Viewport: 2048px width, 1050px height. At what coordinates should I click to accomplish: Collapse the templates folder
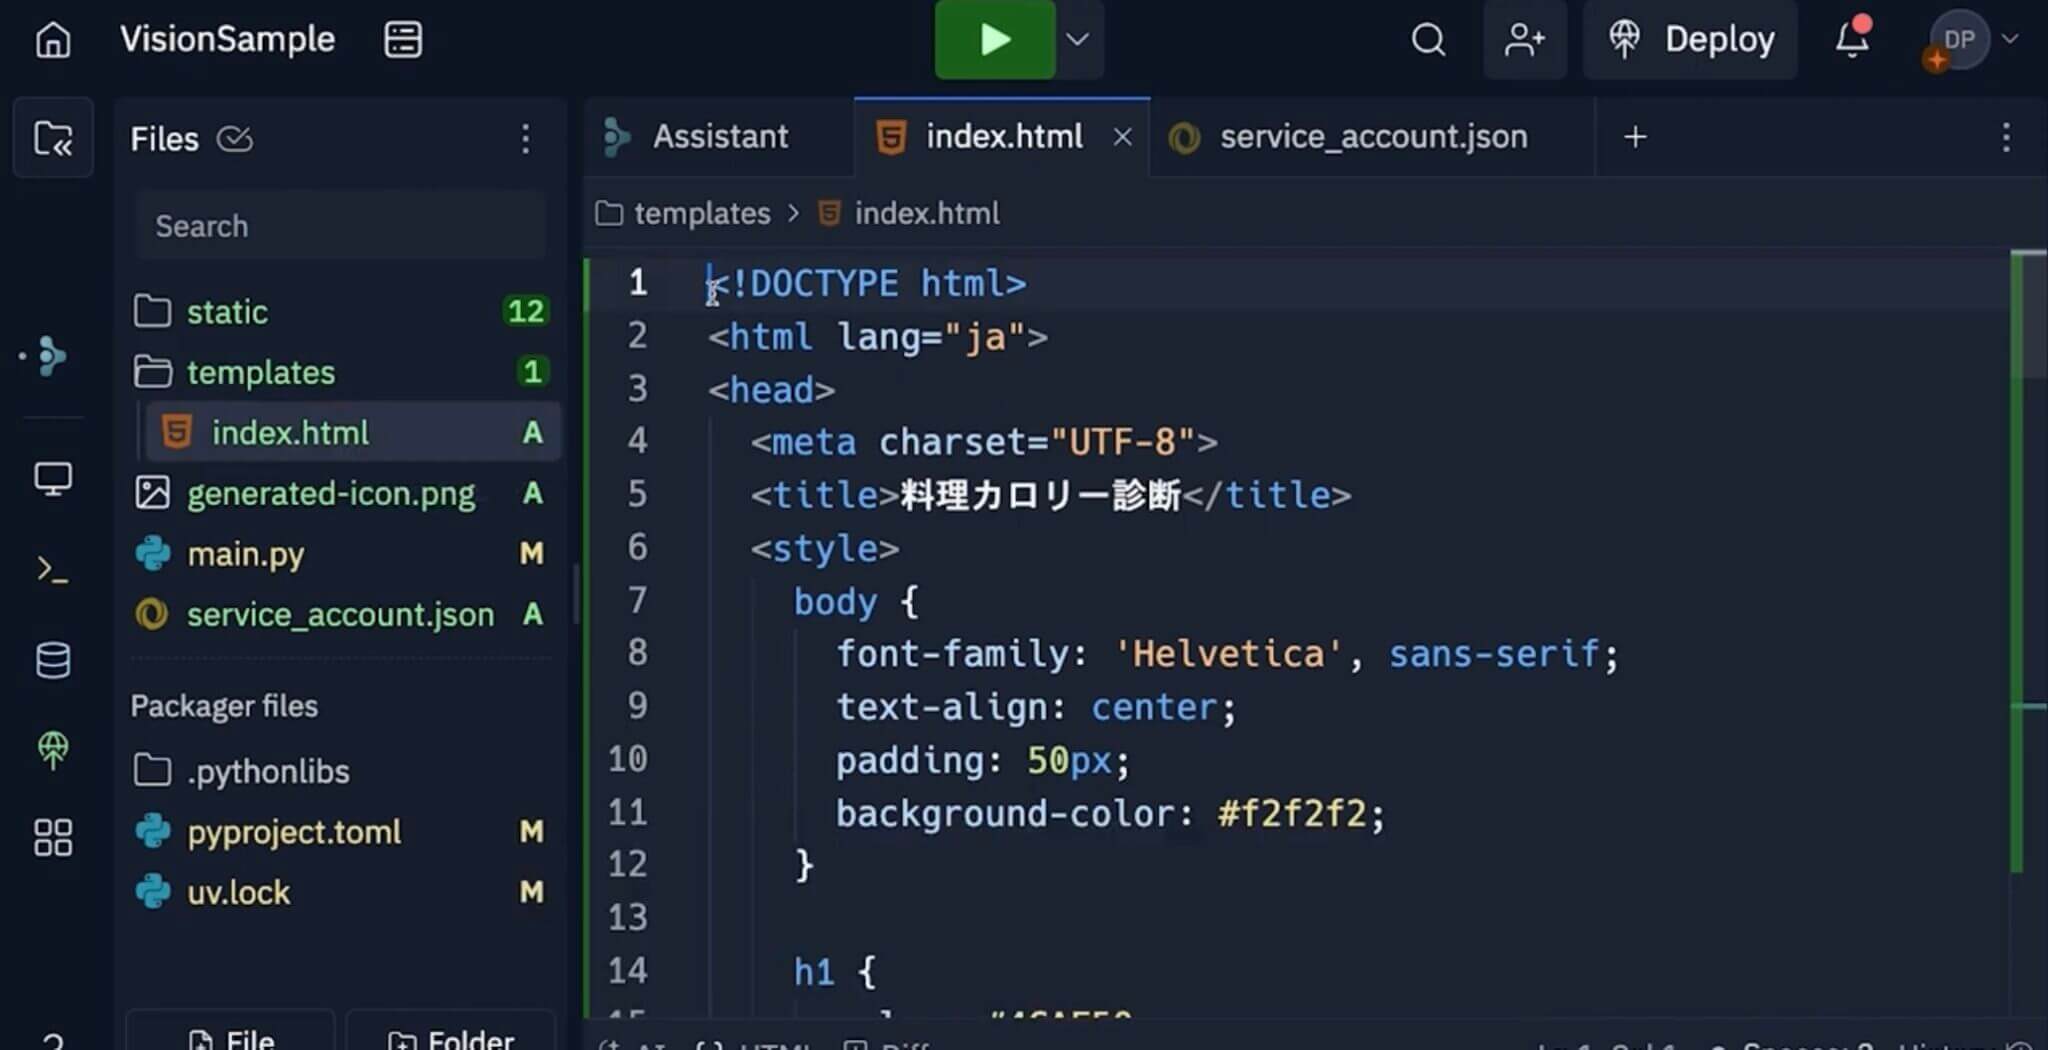[260, 372]
